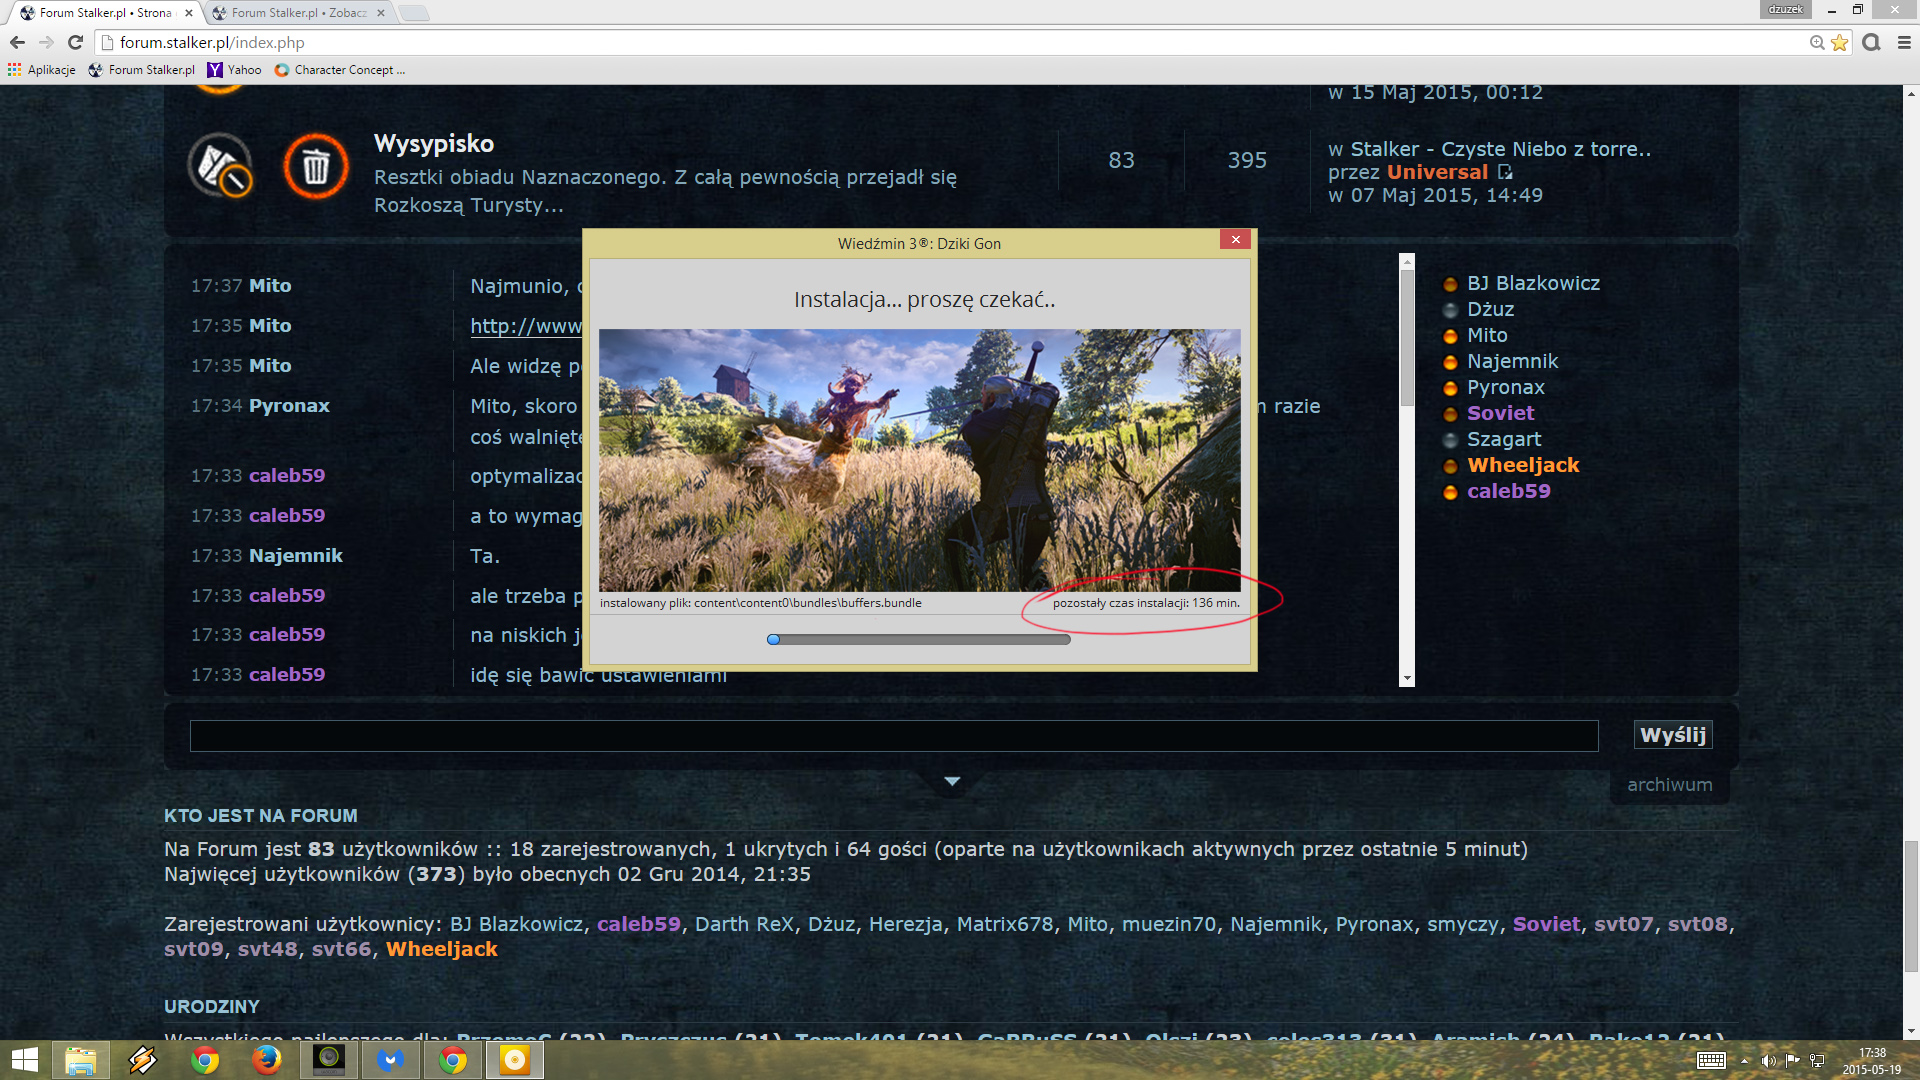Image resolution: width=1920 pixels, height=1080 pixels.
Task: Close the Wiedźmin 3 installer dialog
Action: [1235, 240]
